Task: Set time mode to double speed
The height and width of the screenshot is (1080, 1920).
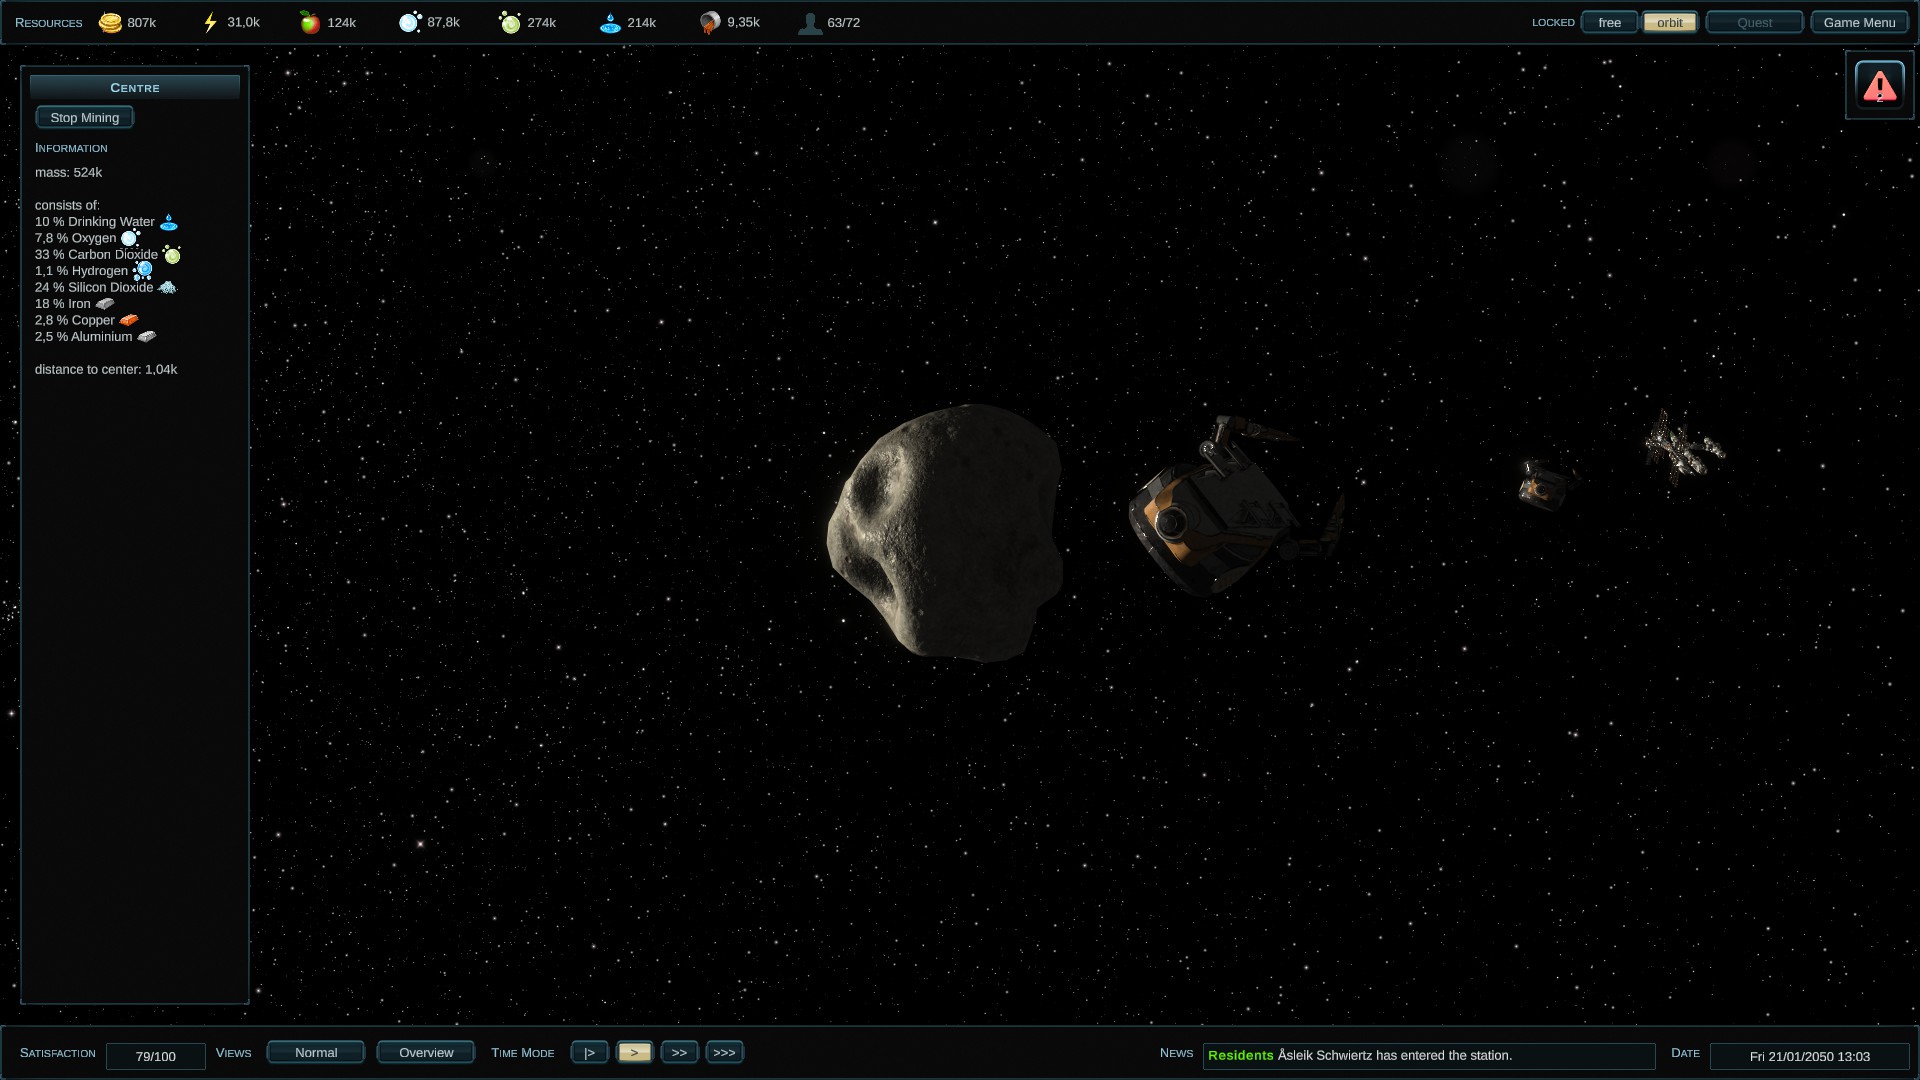Action: point(679,1052)
